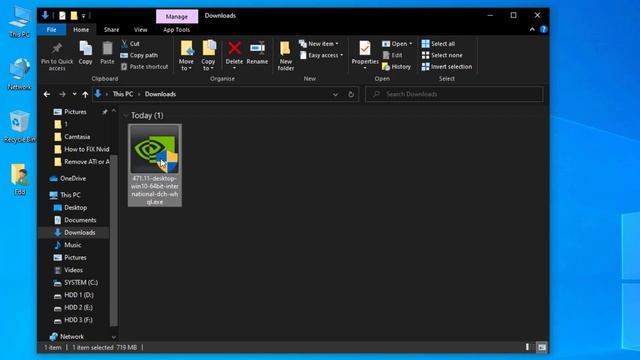Viewport: 640px width, 360px height.
Task: Click This PC in address bar
Action: click(x=123, y=94)
